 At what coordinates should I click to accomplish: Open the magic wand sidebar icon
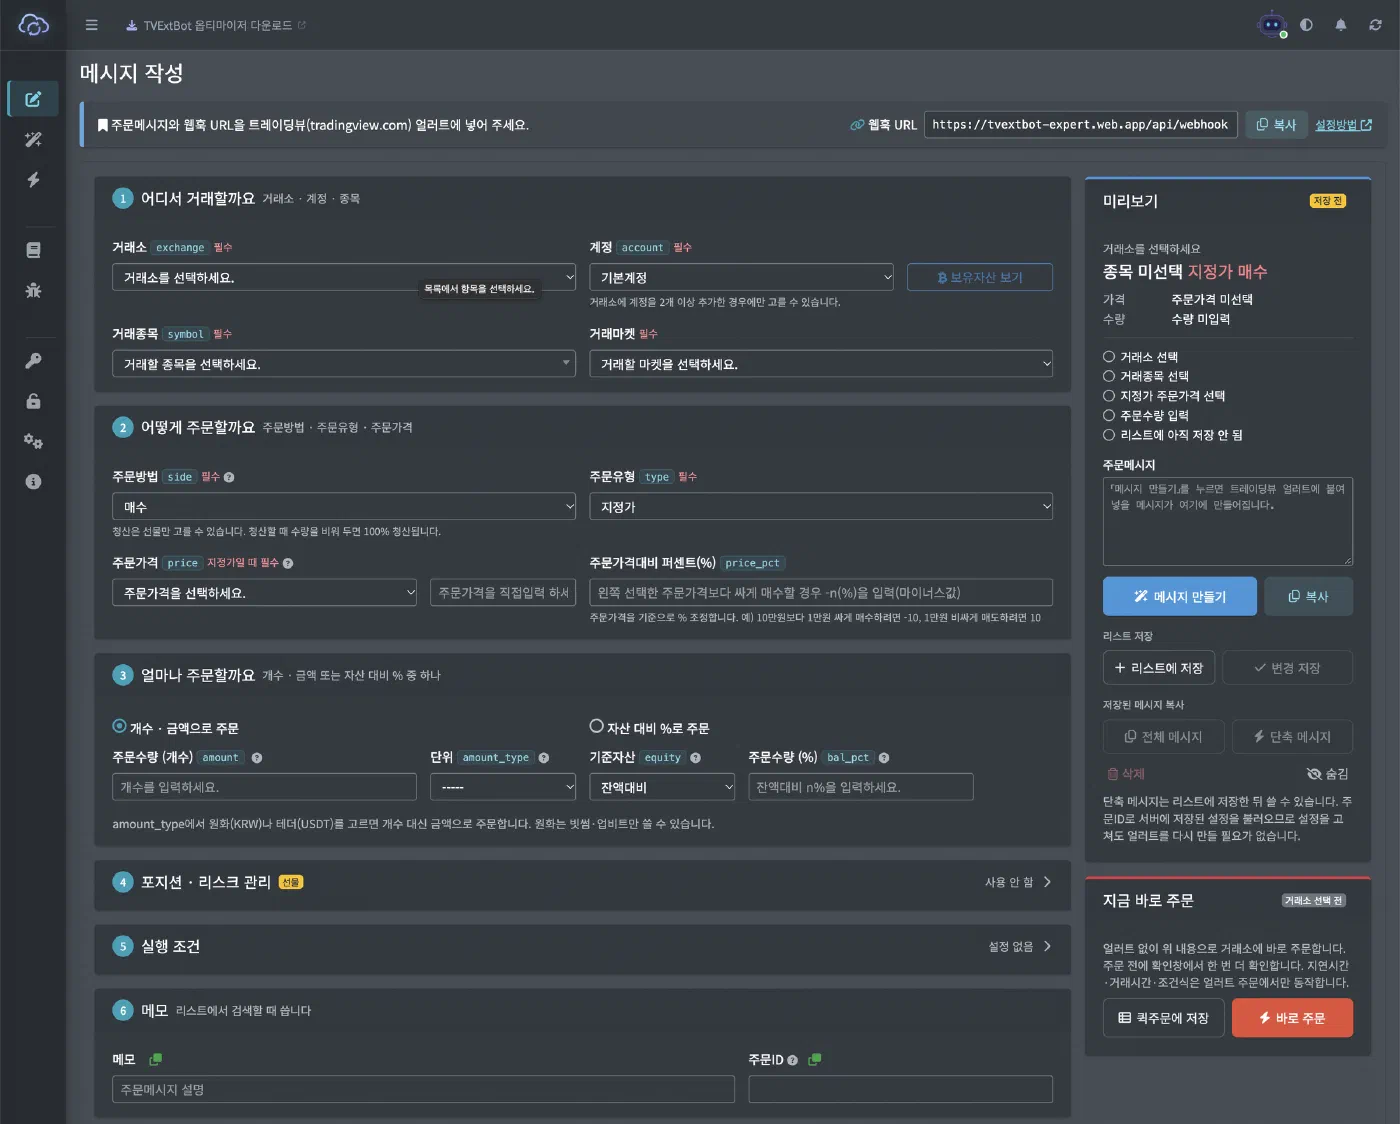tap(33, 139)
